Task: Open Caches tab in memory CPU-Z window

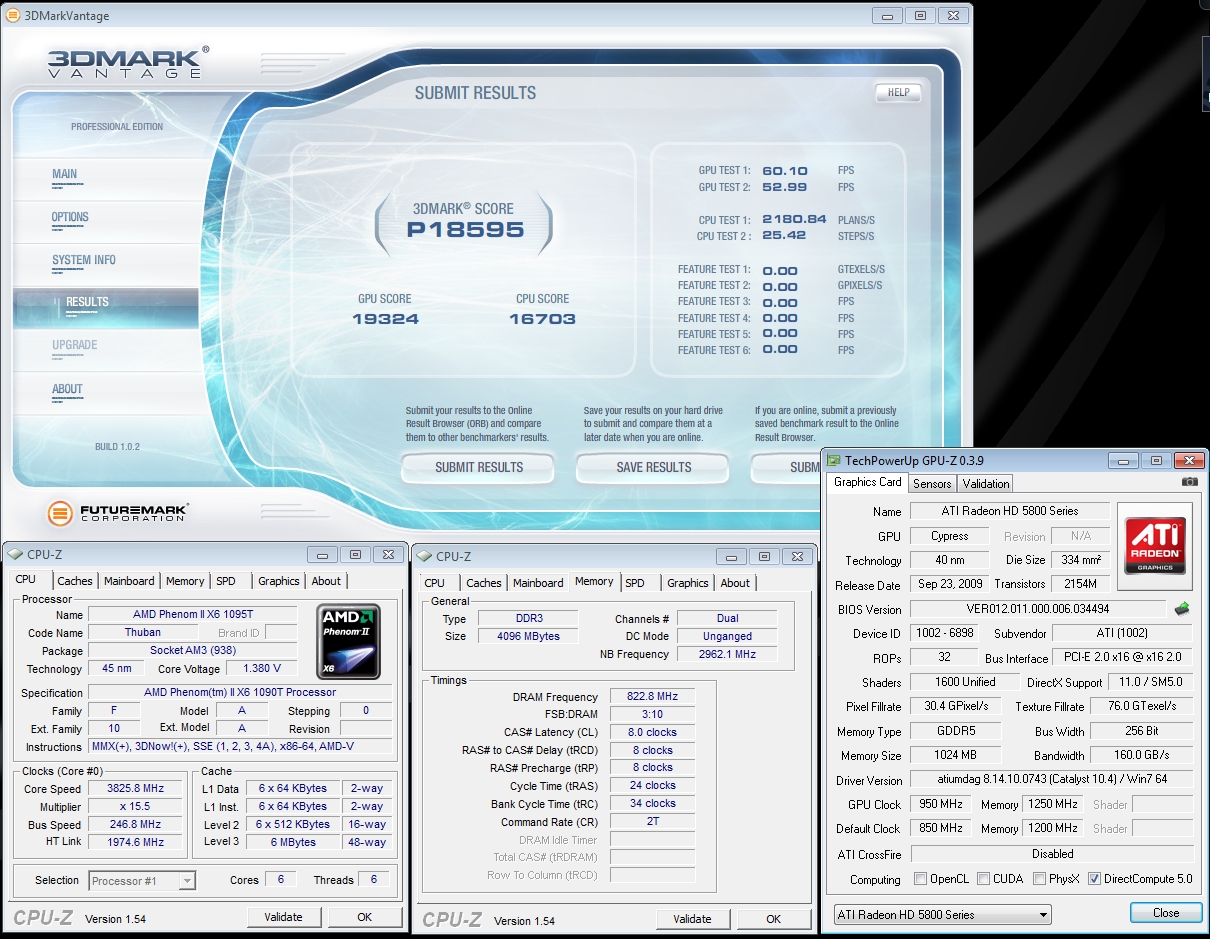Action: click(484, 583)
